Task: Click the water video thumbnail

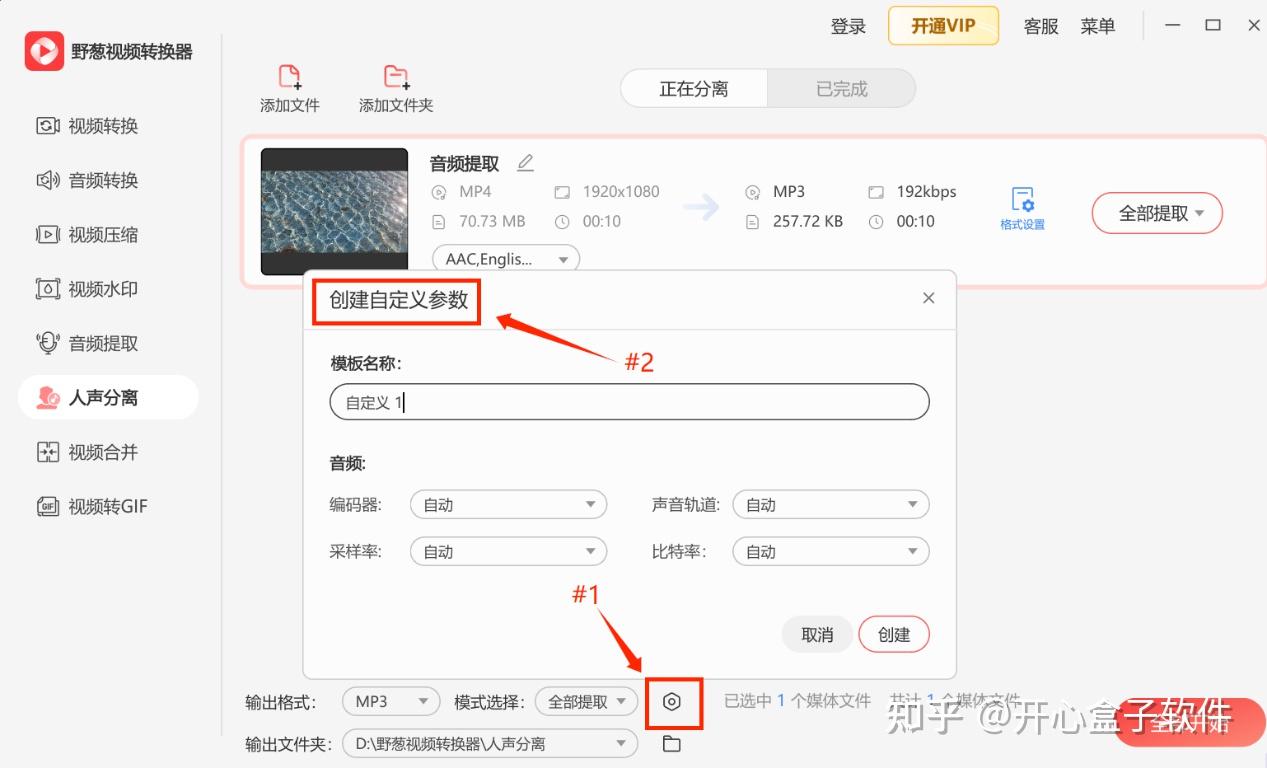Action: [334, 211]
